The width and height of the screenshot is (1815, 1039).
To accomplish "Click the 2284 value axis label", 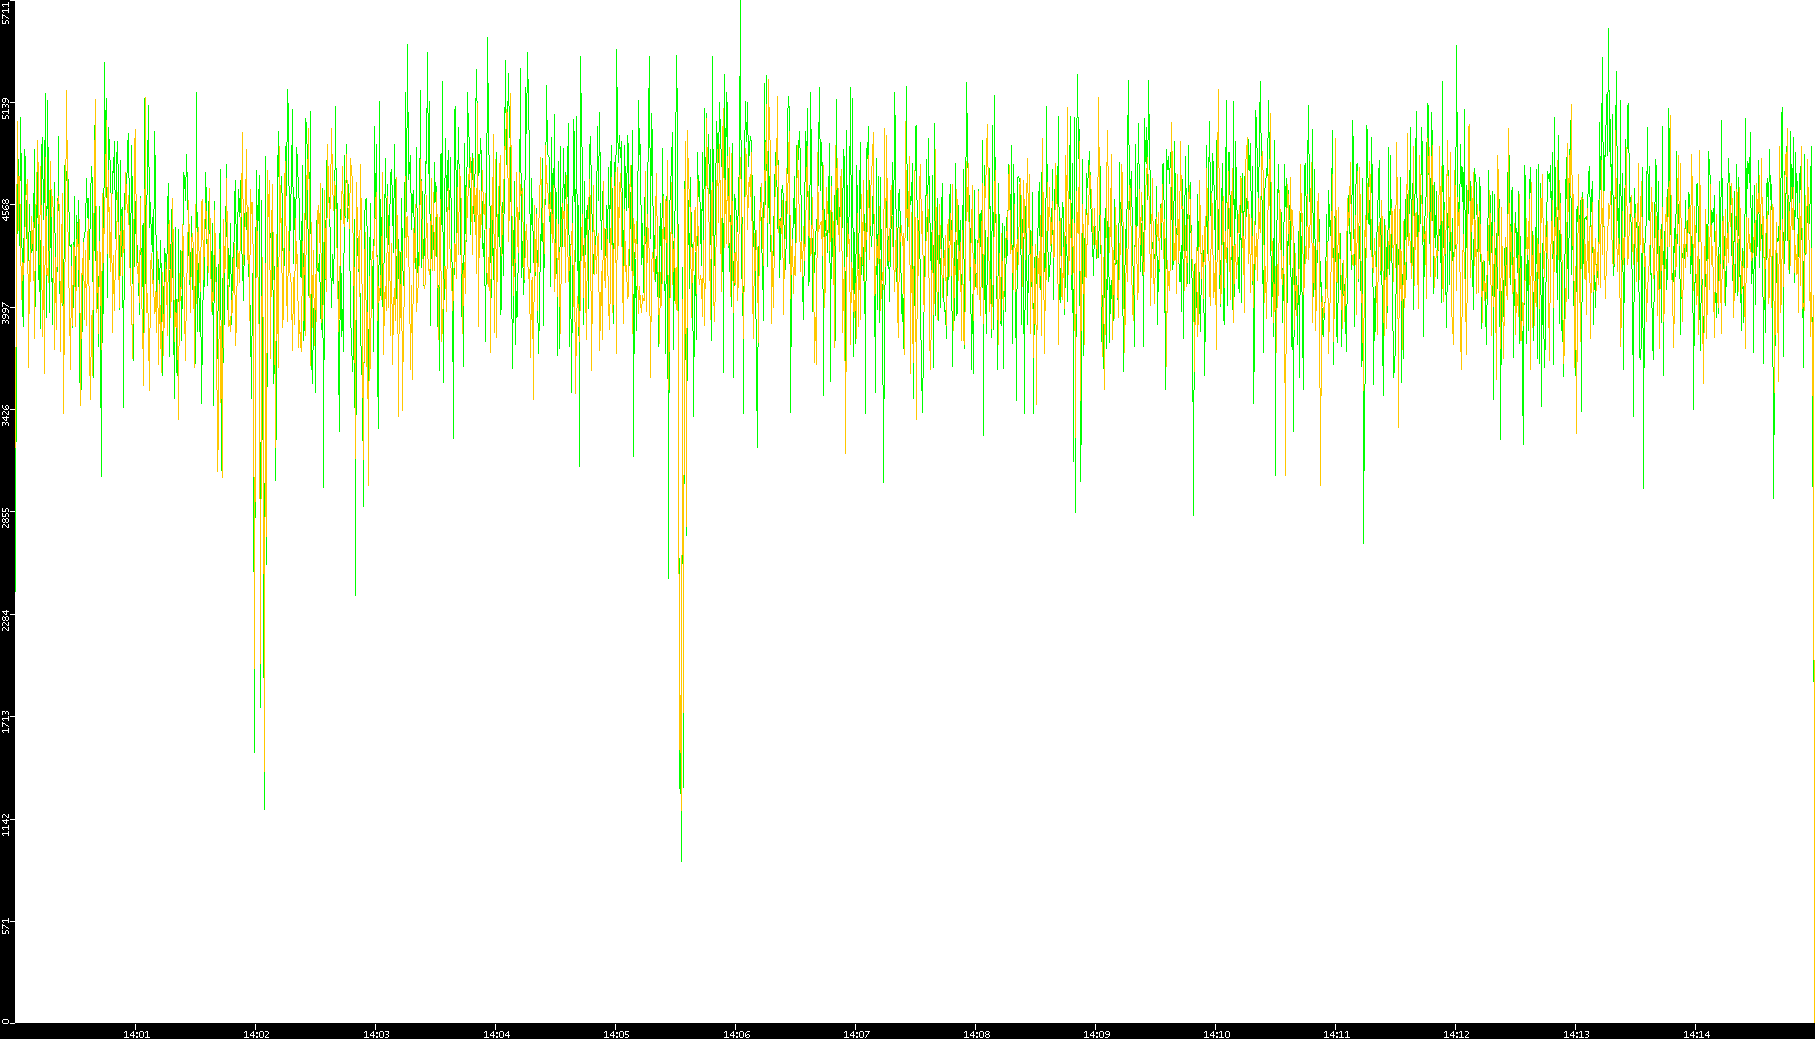I will click(6, 620).
